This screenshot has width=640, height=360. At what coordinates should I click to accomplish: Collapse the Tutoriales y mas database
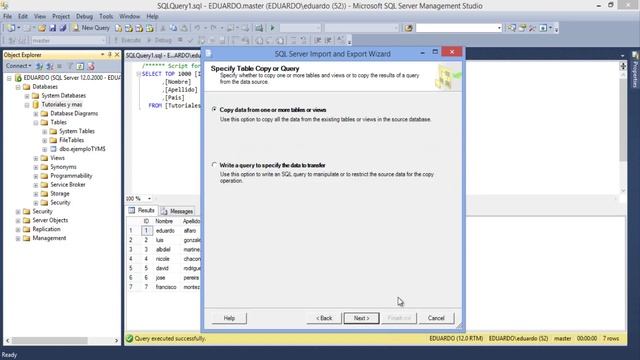27,105
